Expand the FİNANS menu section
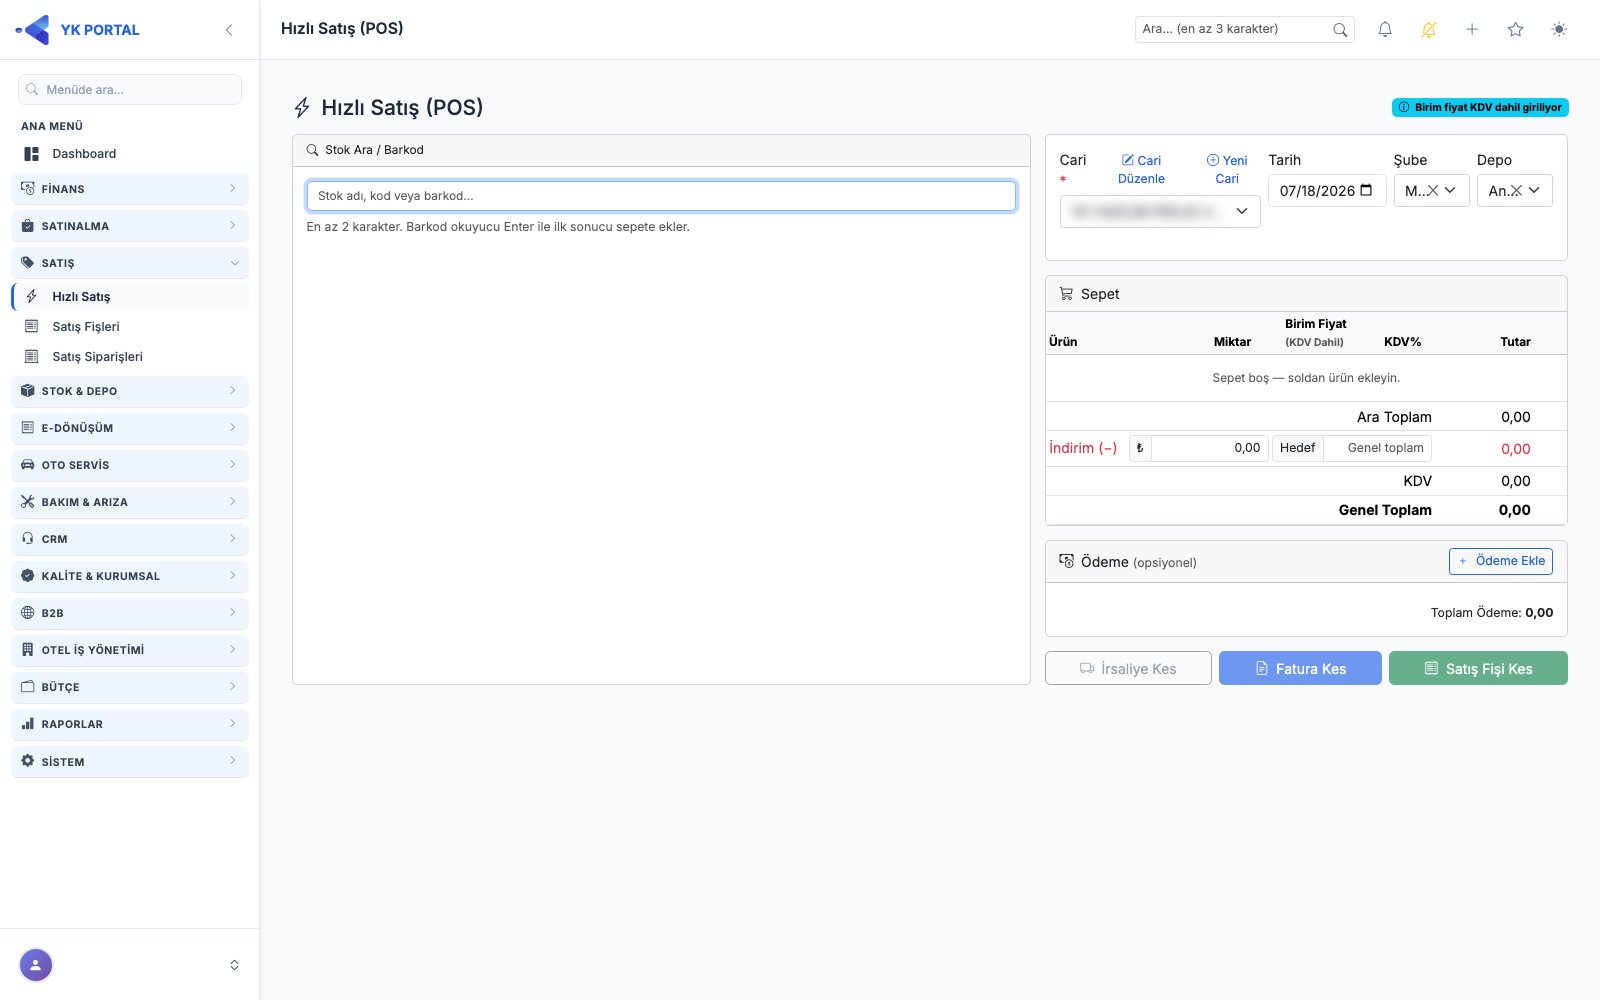 coord(130,189)
